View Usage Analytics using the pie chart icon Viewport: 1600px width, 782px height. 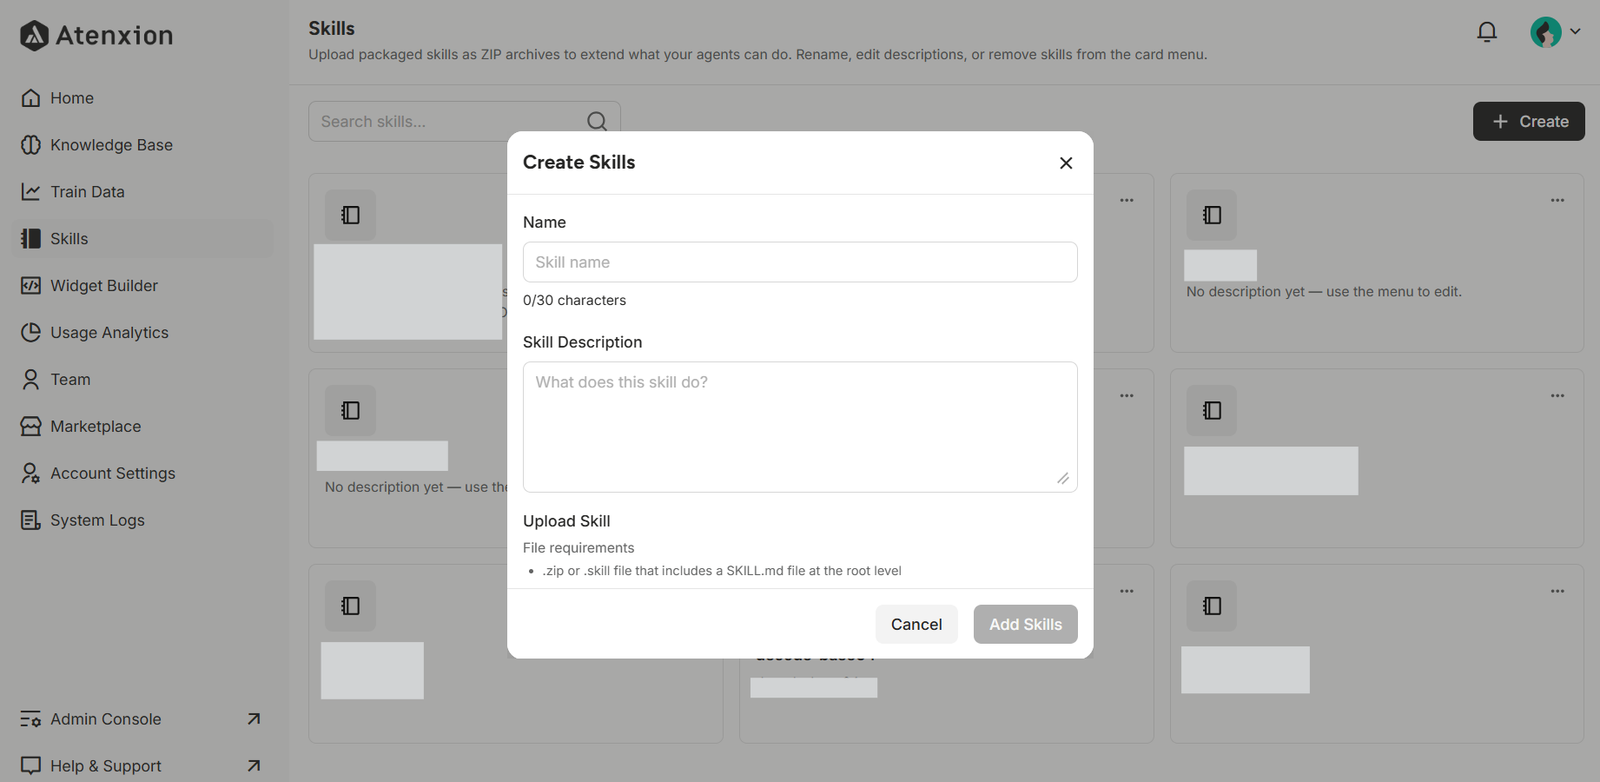tap(31, 333)
